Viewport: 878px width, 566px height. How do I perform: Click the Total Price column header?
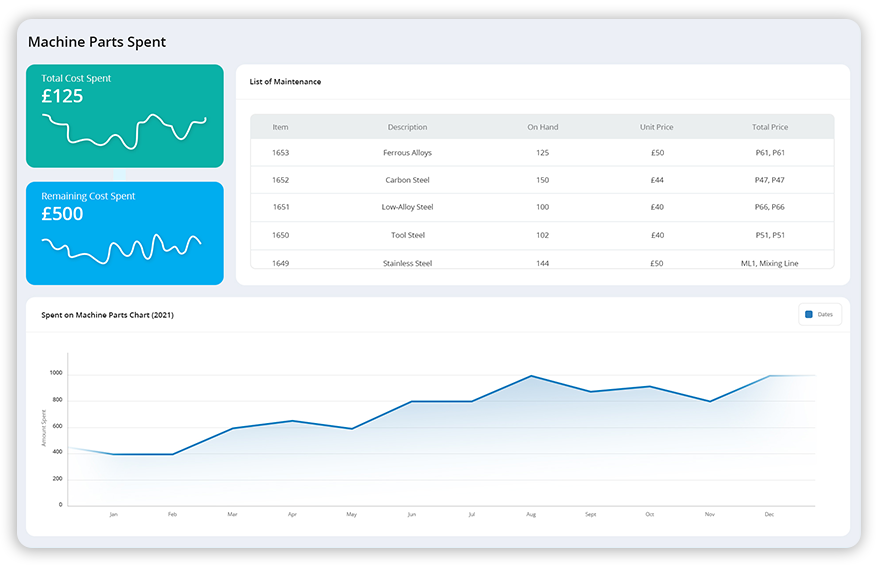(769, 127)
